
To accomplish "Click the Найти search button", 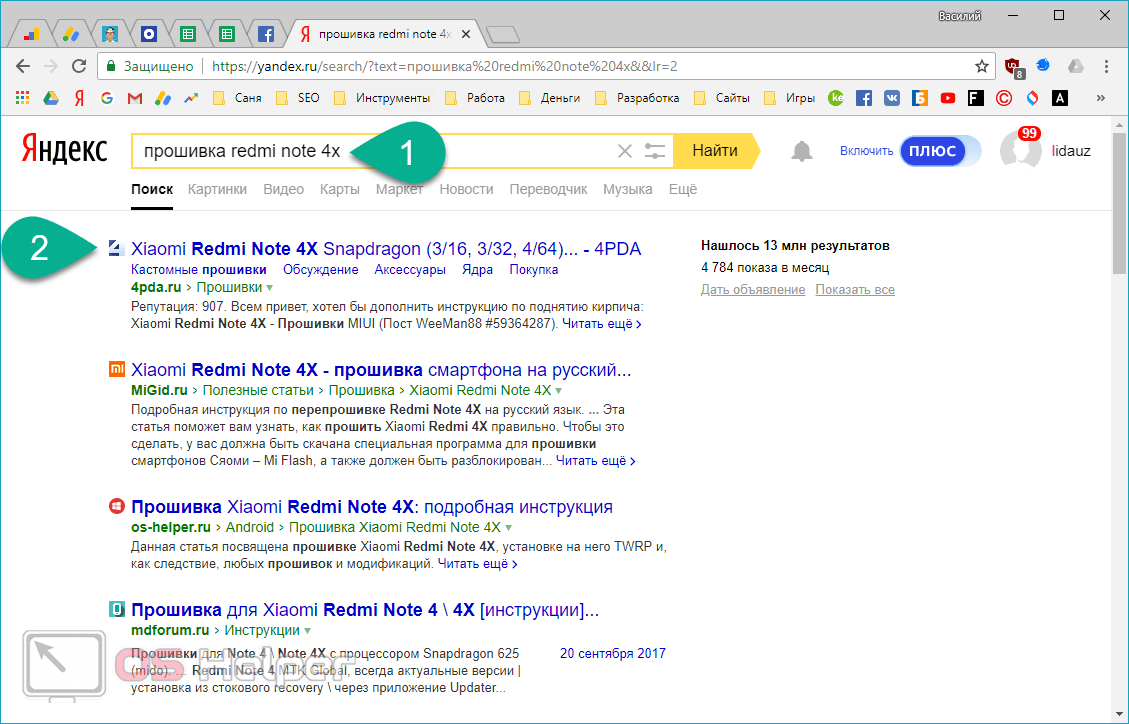I will tap(715, 150).
